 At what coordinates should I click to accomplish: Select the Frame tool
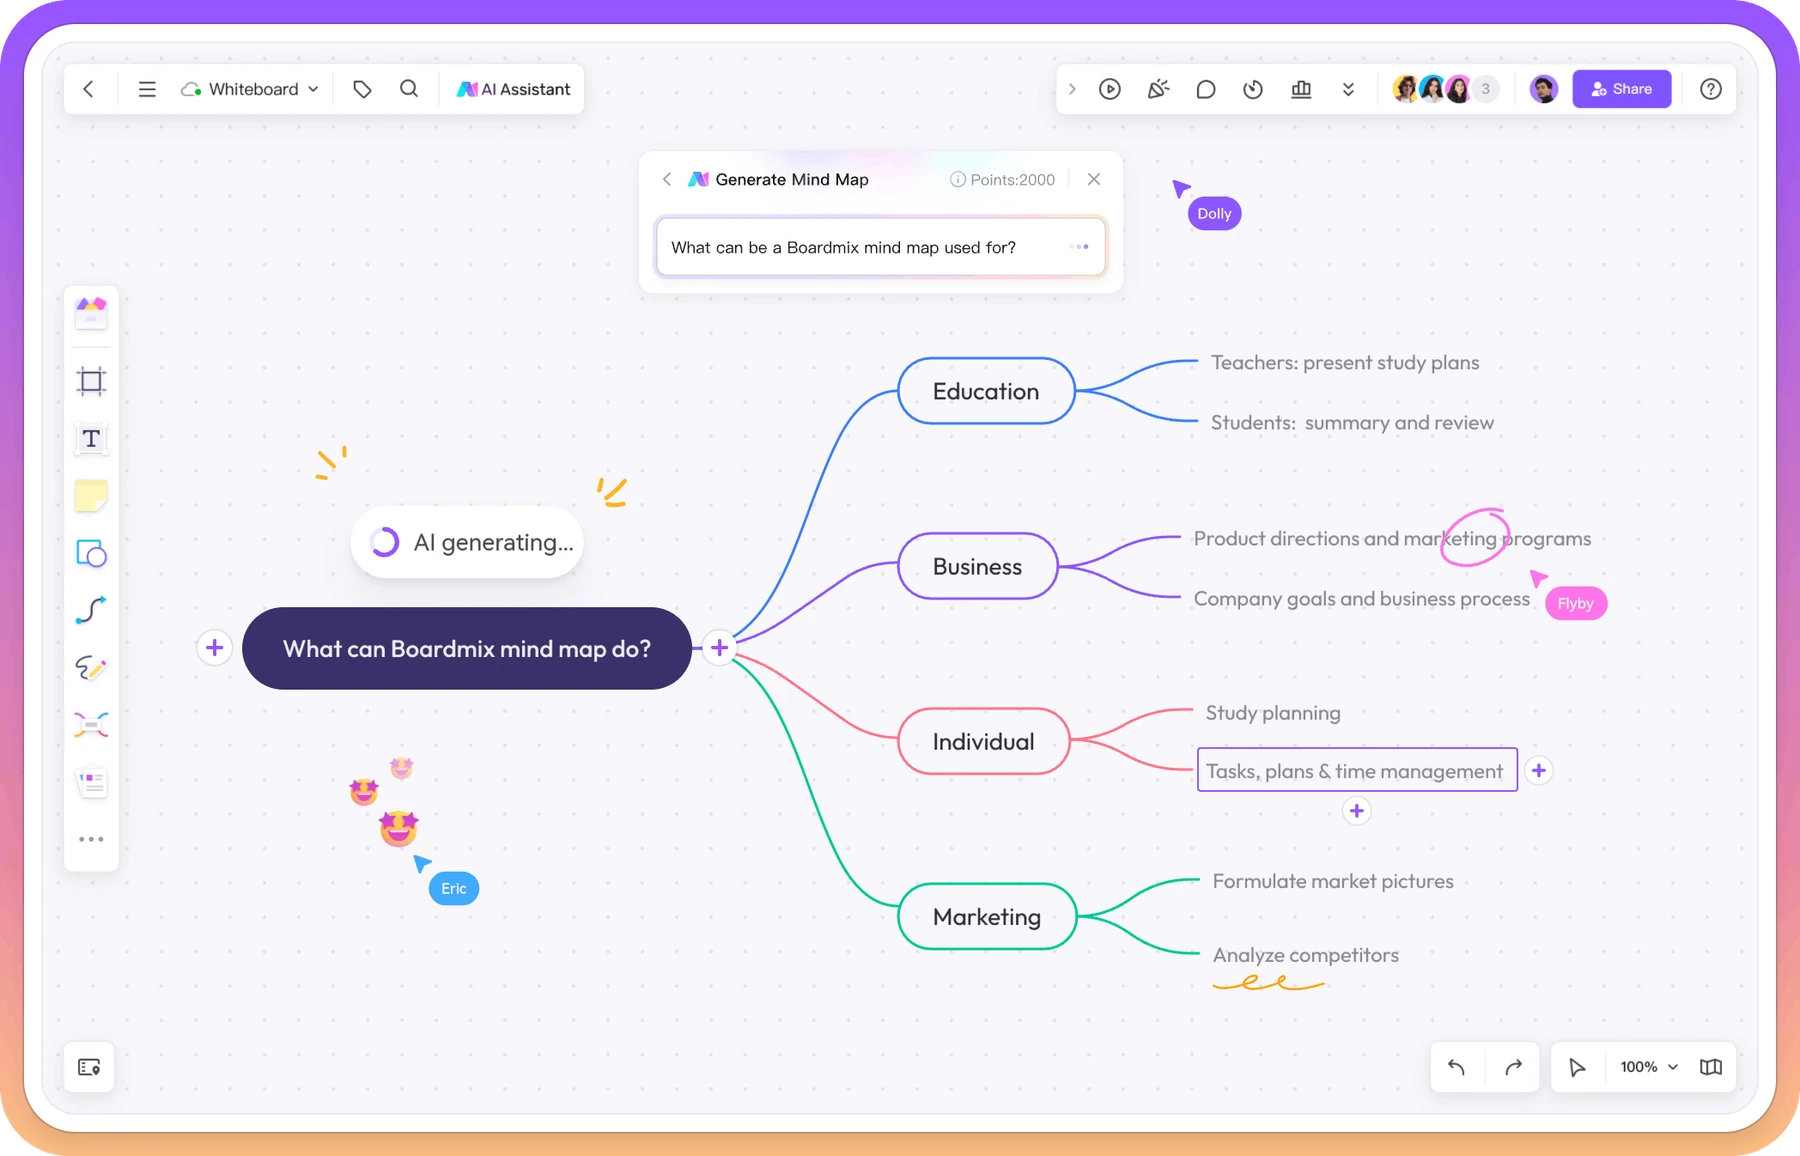click(91, 380)
